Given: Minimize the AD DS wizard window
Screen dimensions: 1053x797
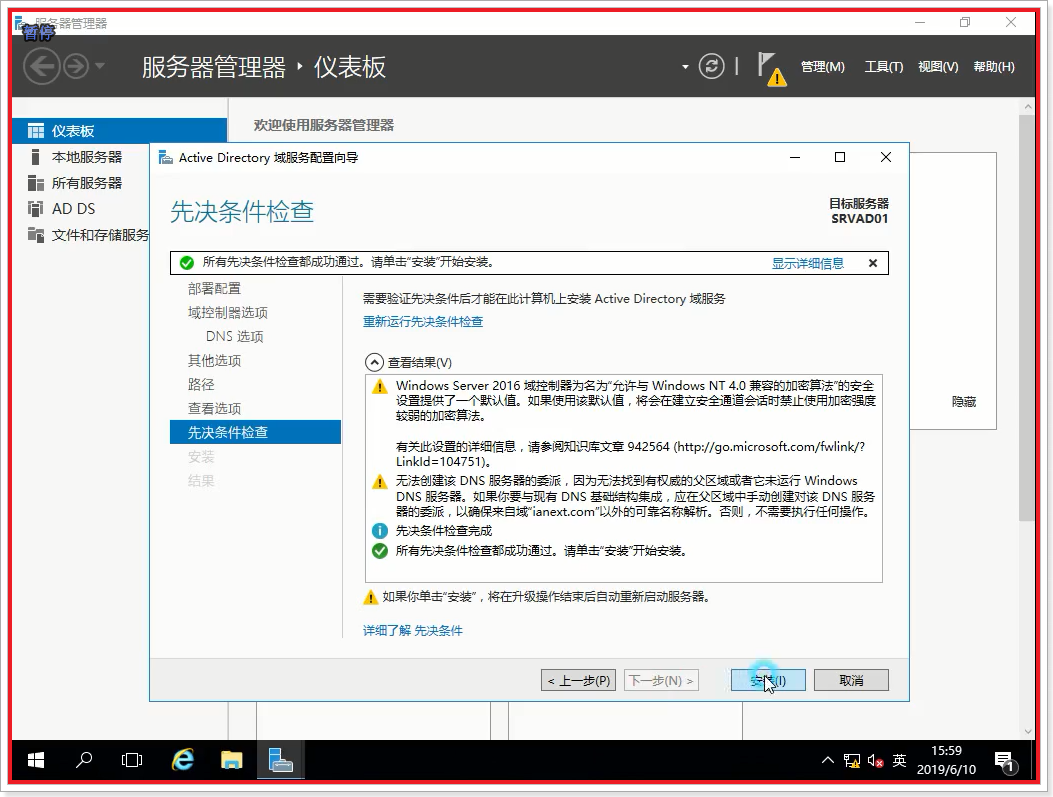Looking at the screenshot, I should coord(795,157).
